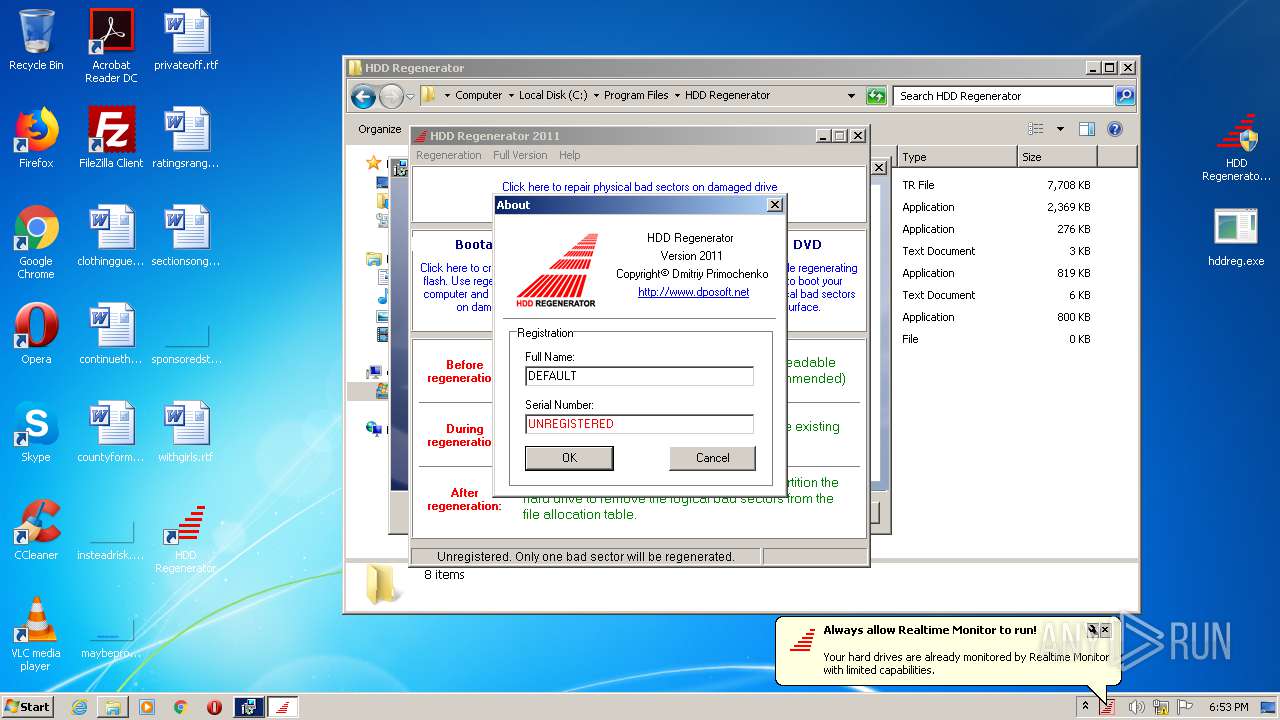Expand the Program Files breadcrumb arrow

(x=676, y=96)
